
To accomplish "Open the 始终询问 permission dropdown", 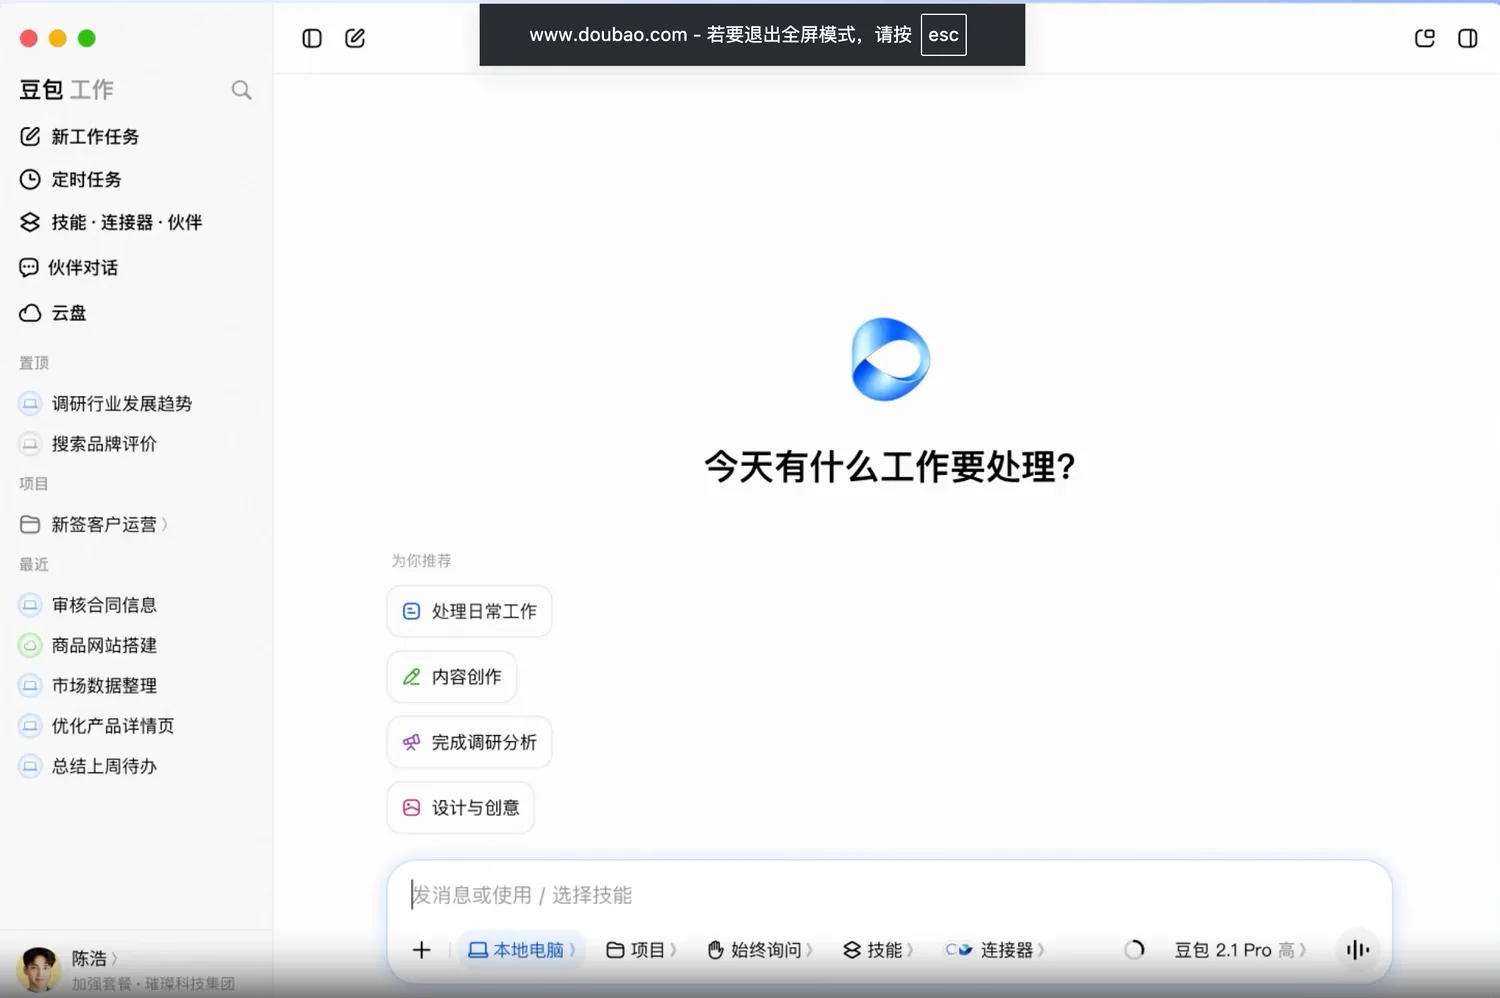I will coord(759,950).
